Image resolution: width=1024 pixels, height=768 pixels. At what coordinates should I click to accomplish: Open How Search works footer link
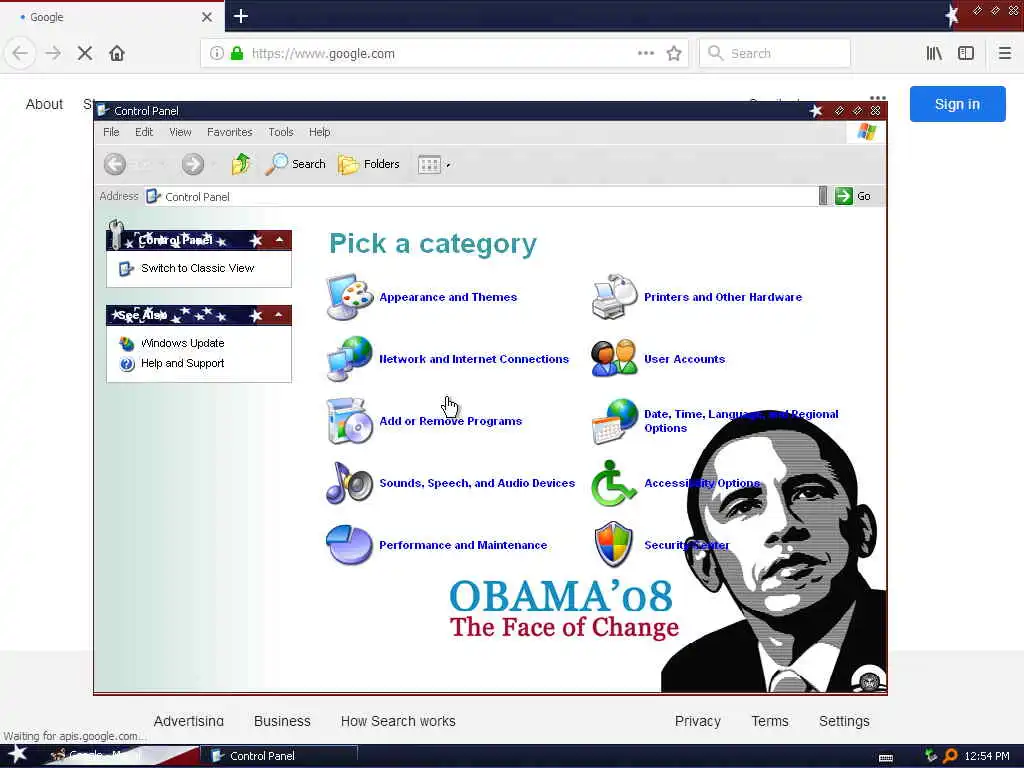398,721
